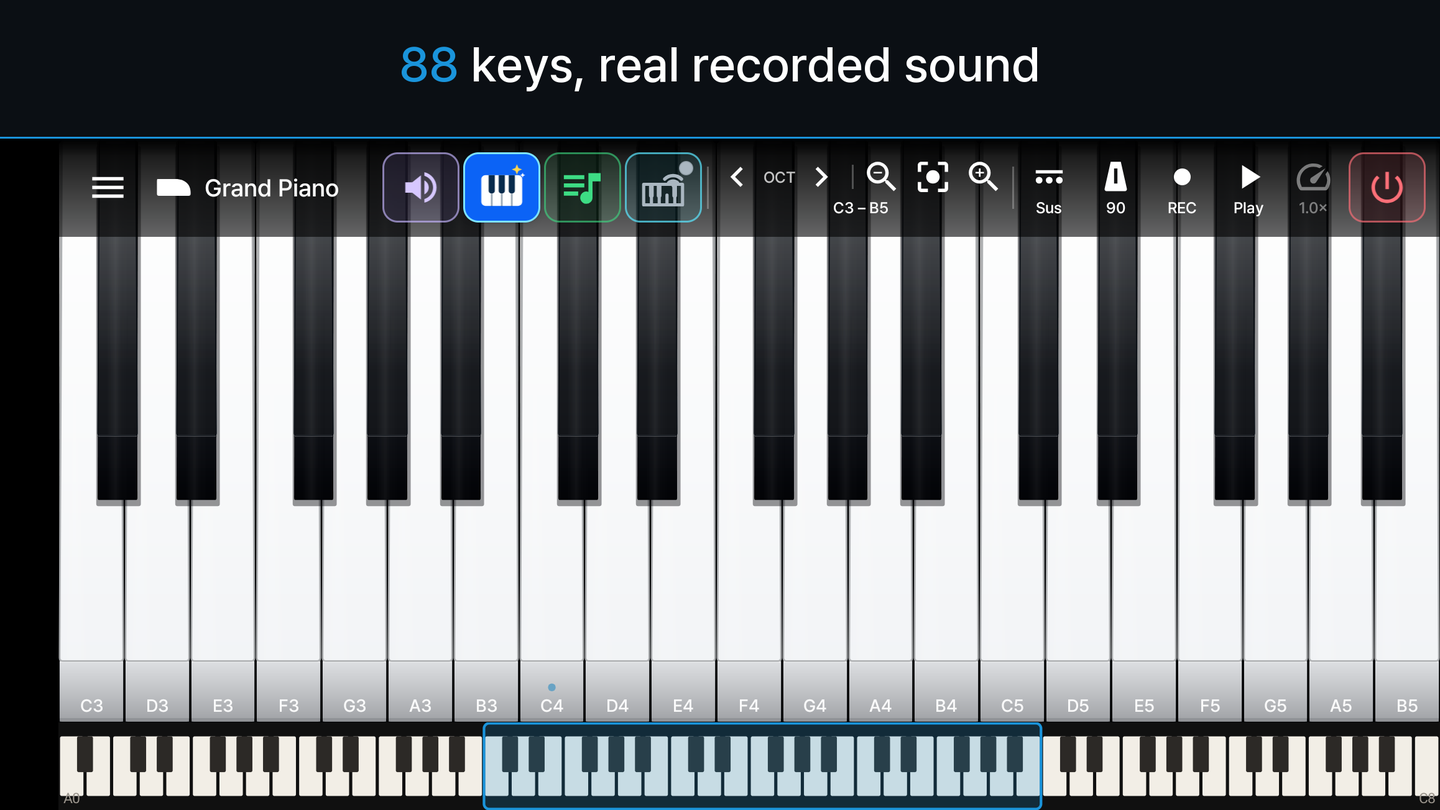Click the Play button
Screen dimensions: 1440x810
[1248, 189]
